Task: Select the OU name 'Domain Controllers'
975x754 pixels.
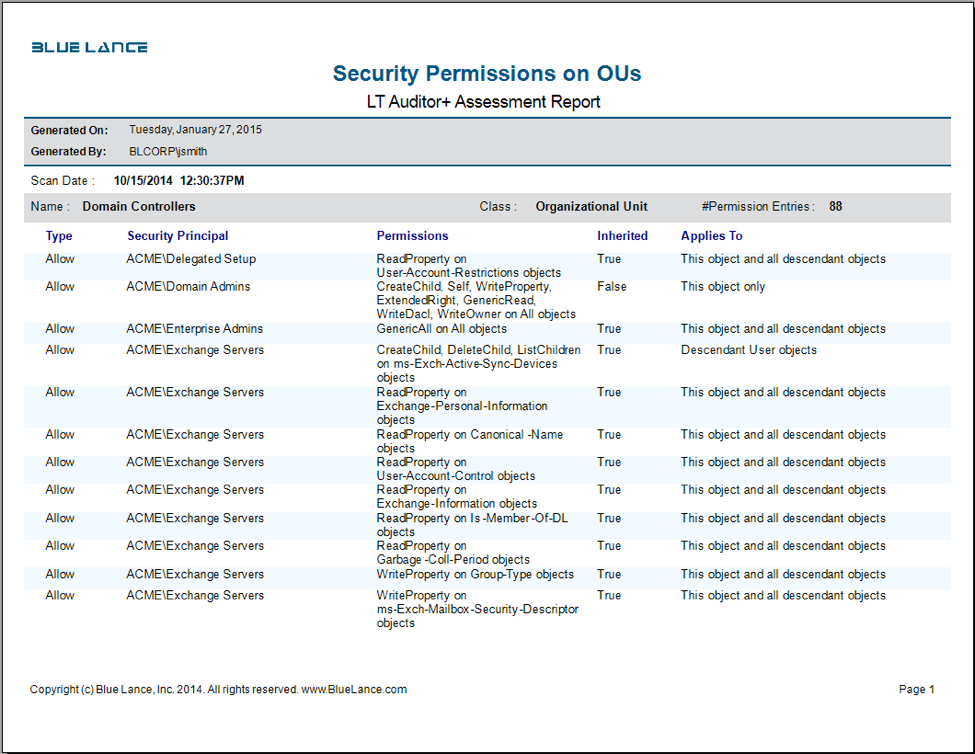Action: tap(139, 207)
